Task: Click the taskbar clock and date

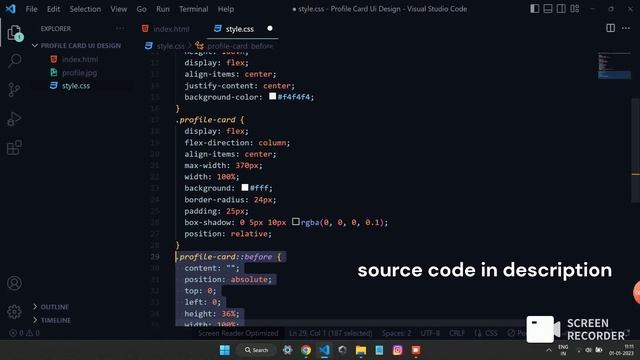Action: pyautogui.click(x=622, y=350)
